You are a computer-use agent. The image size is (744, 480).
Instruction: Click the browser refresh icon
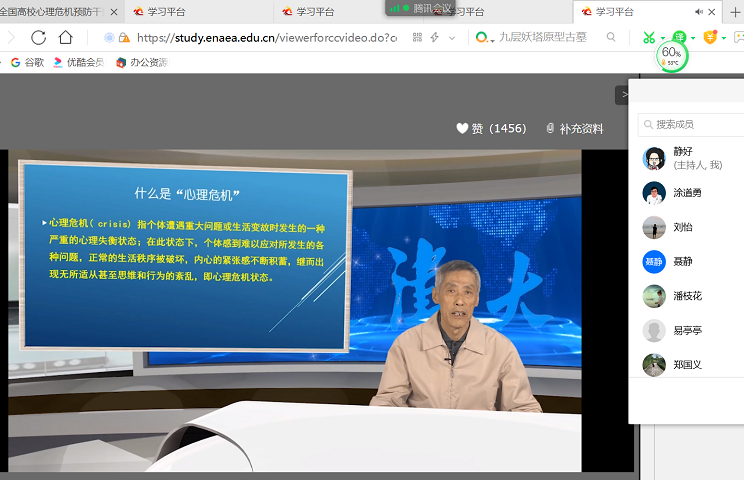(x=38, y=38)
